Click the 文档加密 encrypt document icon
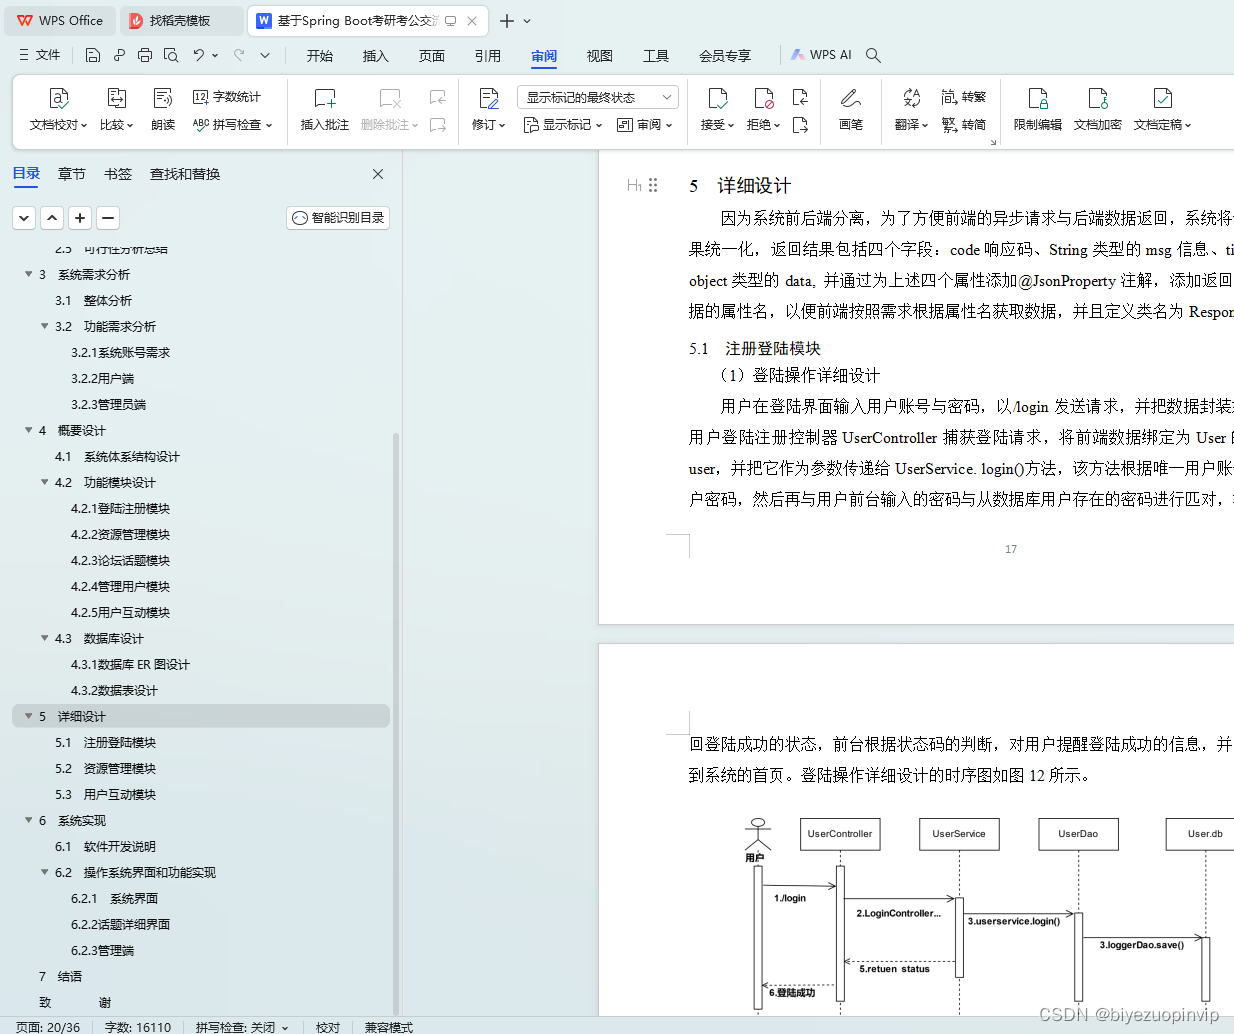 1098,98
